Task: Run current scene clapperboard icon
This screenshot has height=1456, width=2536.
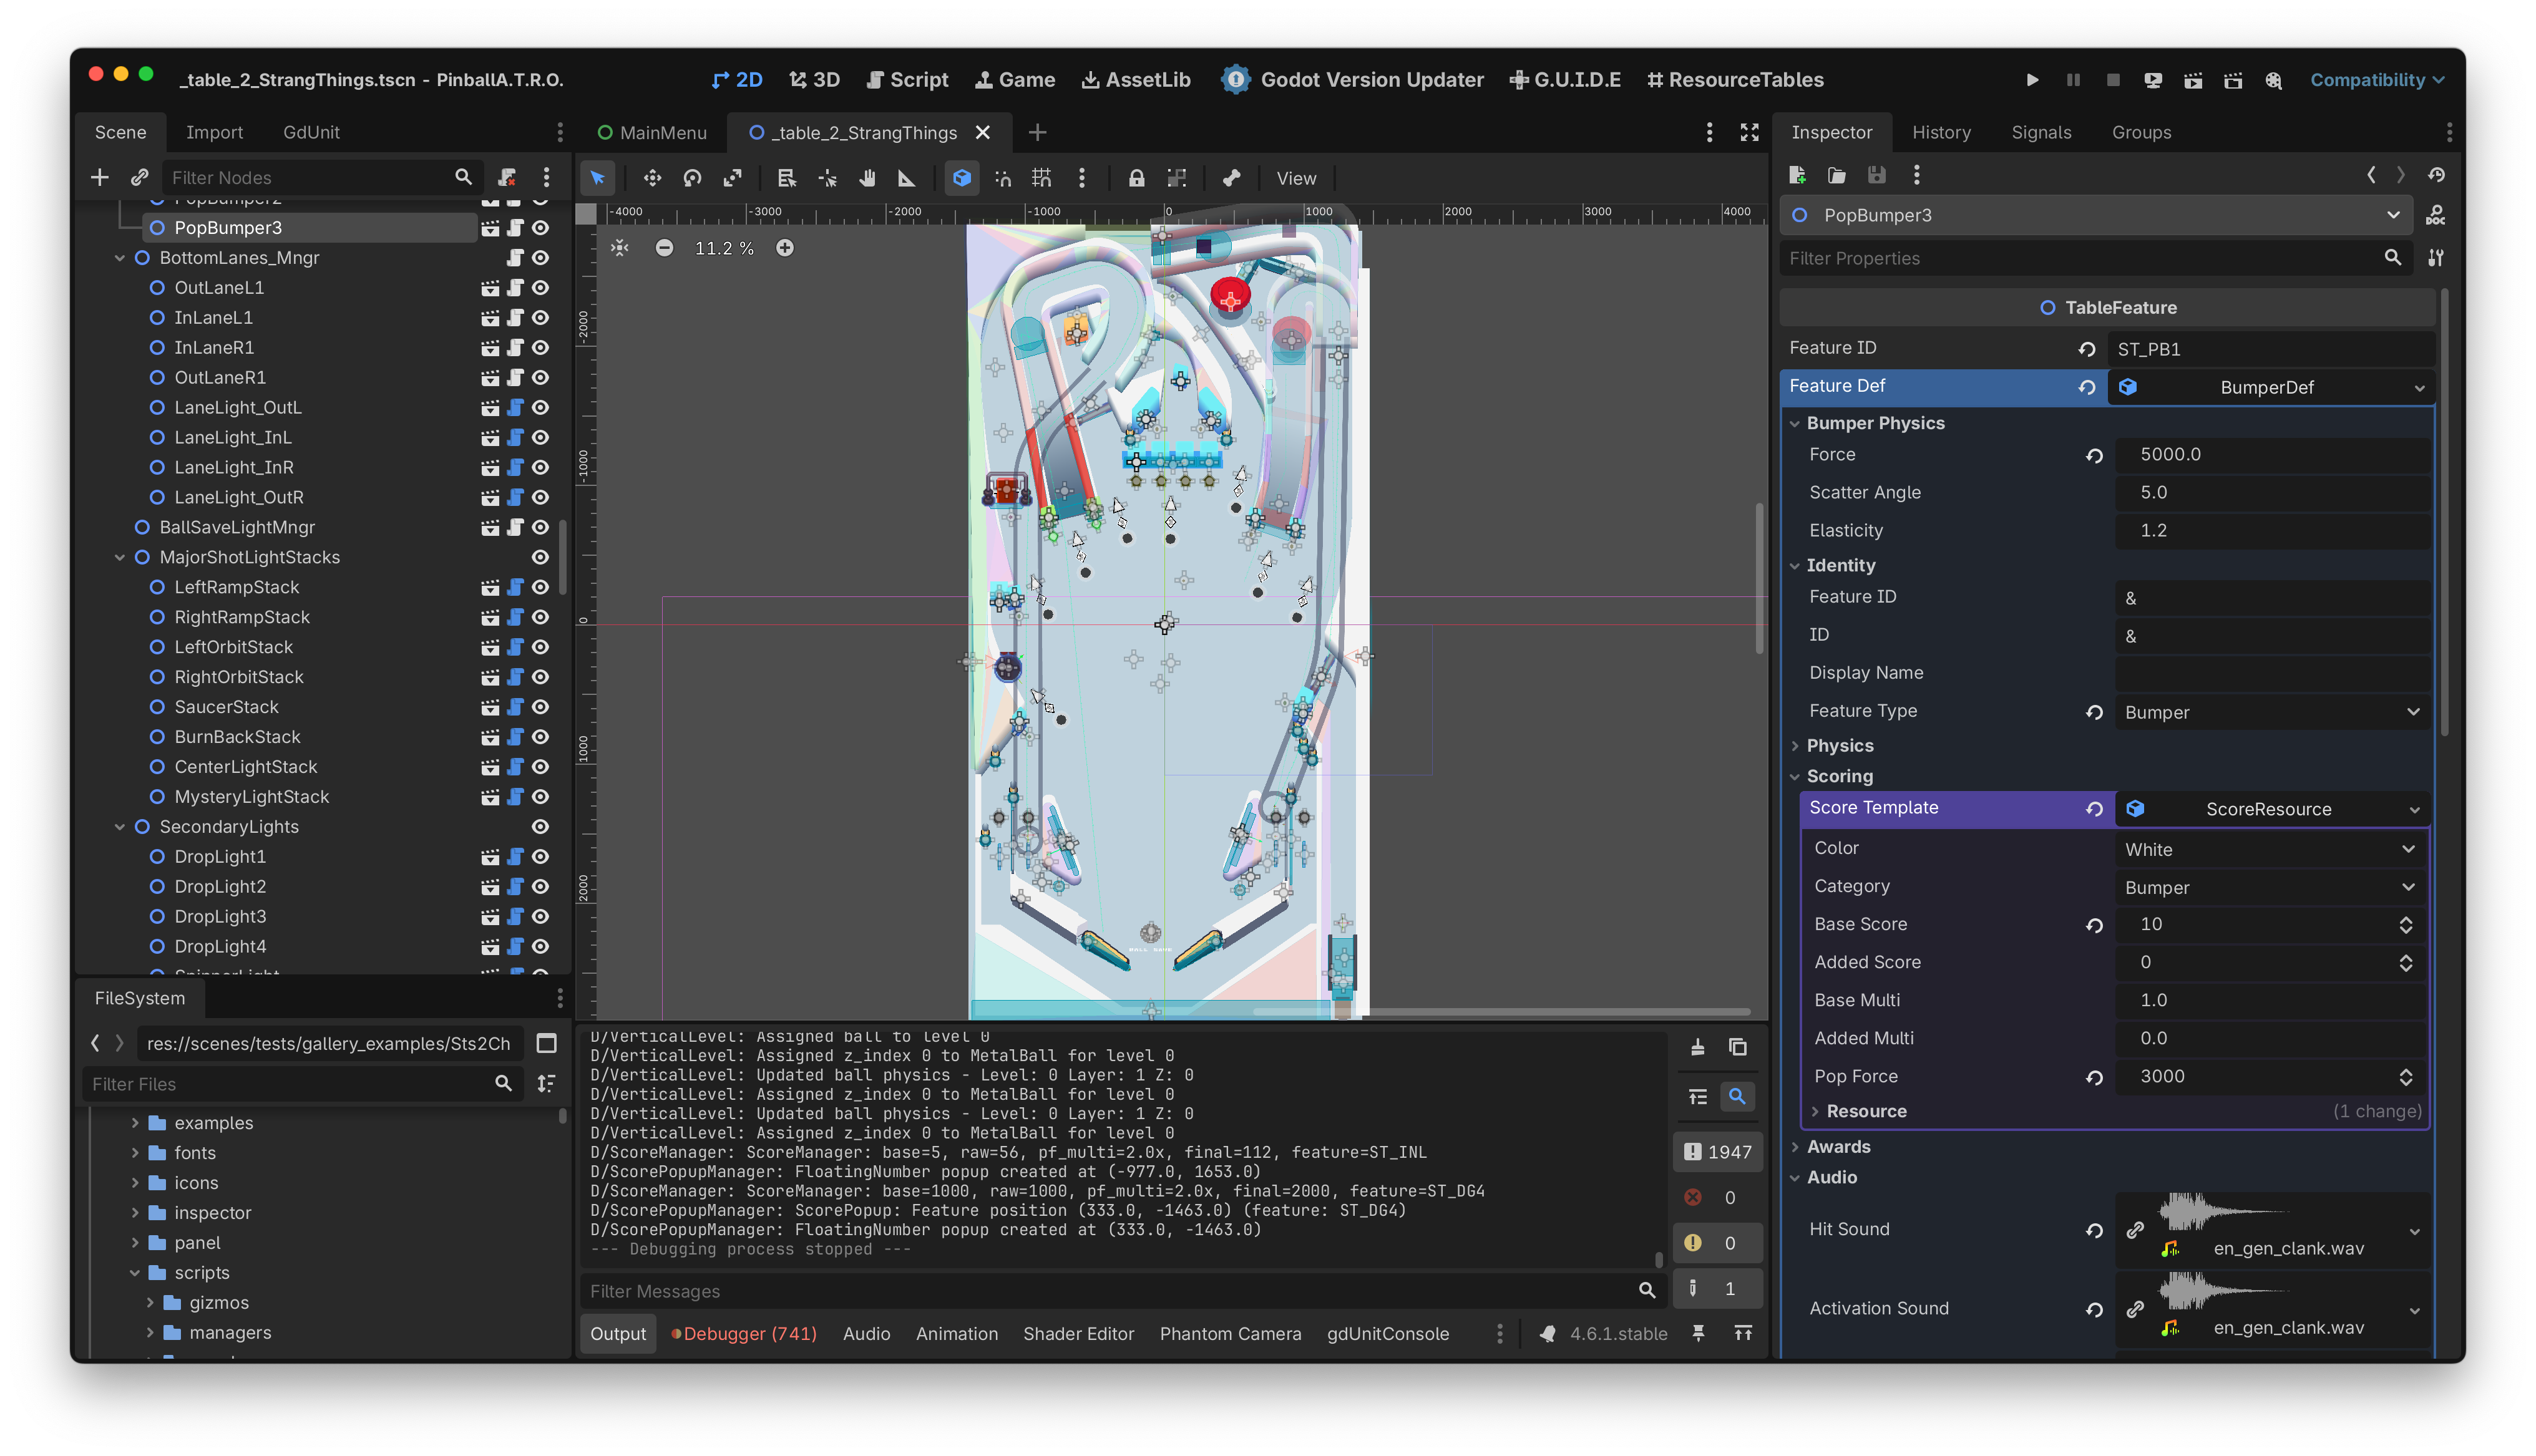Action: pyautogui.click(x=2193, y=80)
